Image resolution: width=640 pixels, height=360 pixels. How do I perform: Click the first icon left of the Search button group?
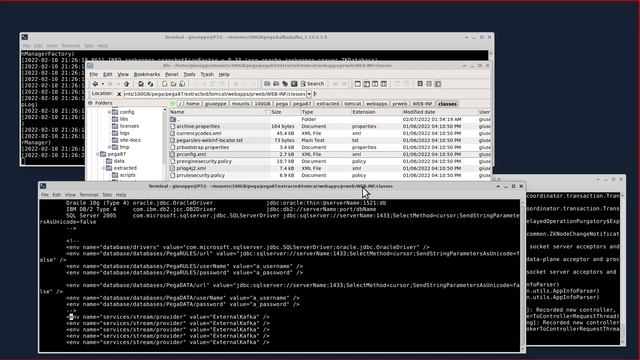tap(267, 84)
